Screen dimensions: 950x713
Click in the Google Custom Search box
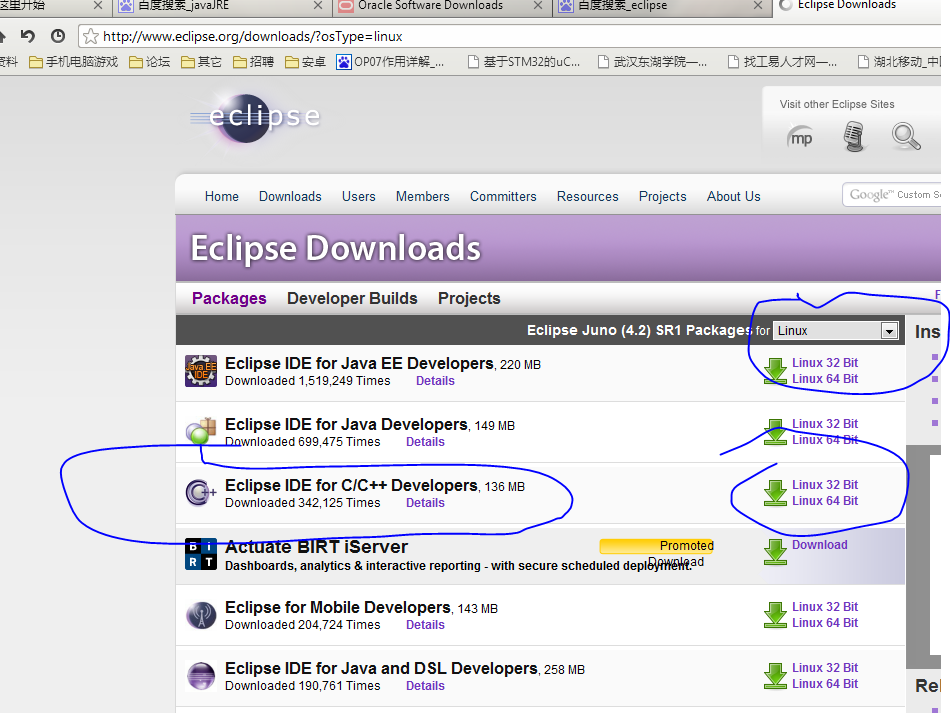(x=892, y=194)
